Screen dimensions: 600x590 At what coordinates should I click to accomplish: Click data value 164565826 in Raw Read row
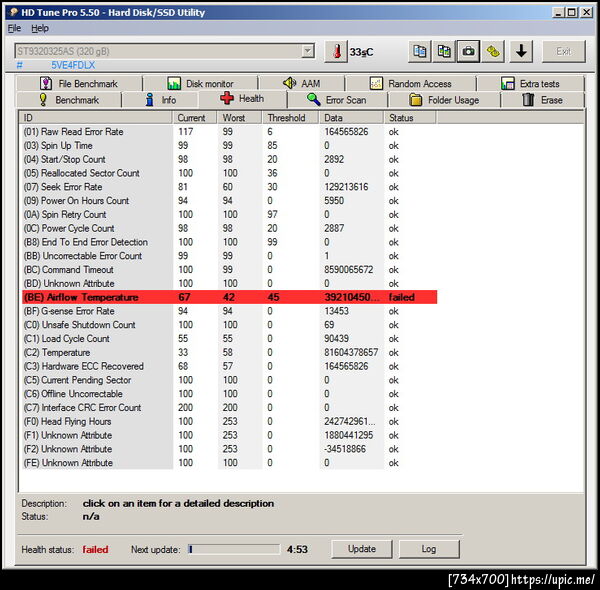(346, 132)
